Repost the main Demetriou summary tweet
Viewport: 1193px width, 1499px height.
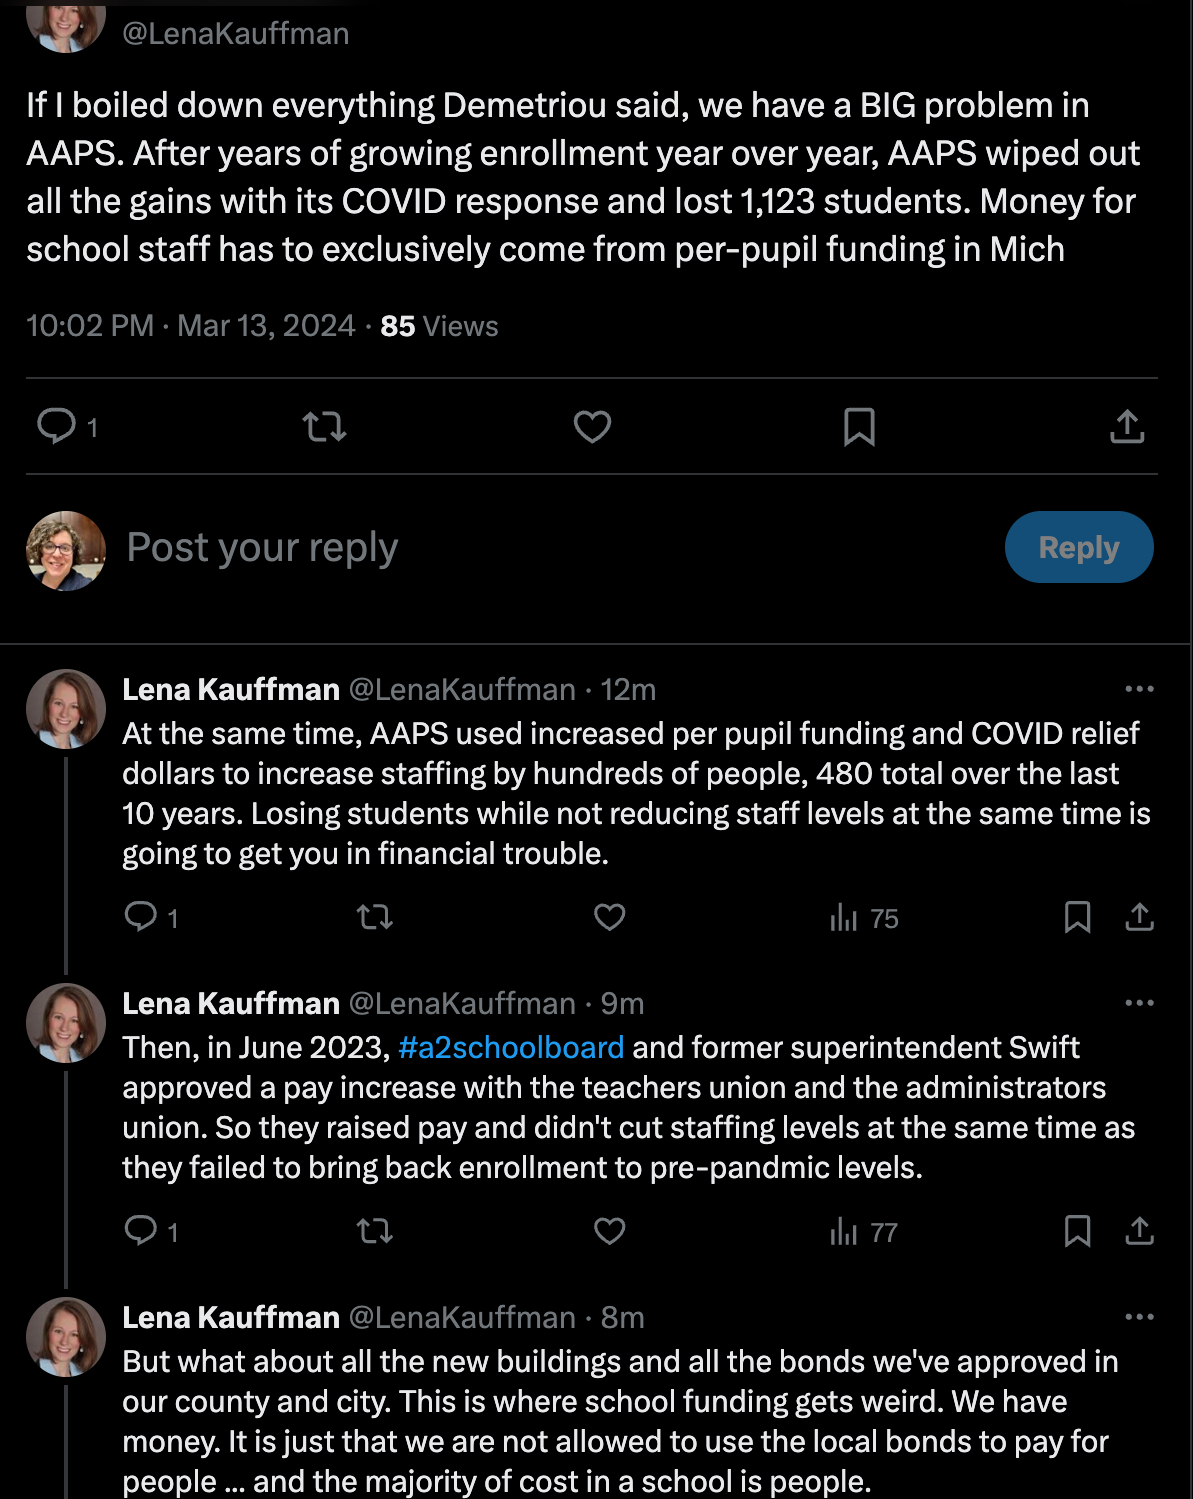tap(324, 427)
